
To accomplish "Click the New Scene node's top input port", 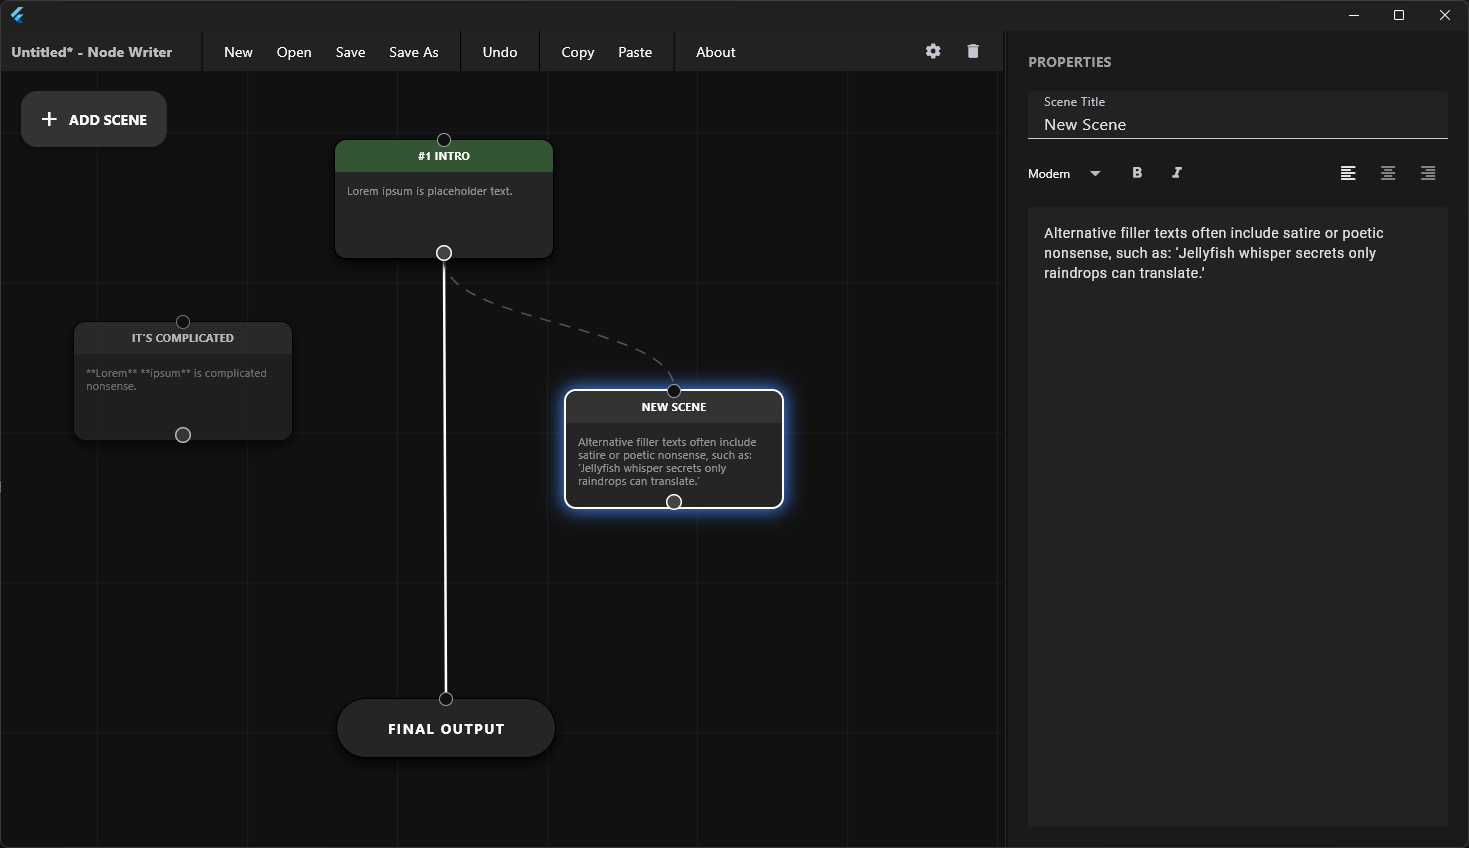I will click(674, 391).
